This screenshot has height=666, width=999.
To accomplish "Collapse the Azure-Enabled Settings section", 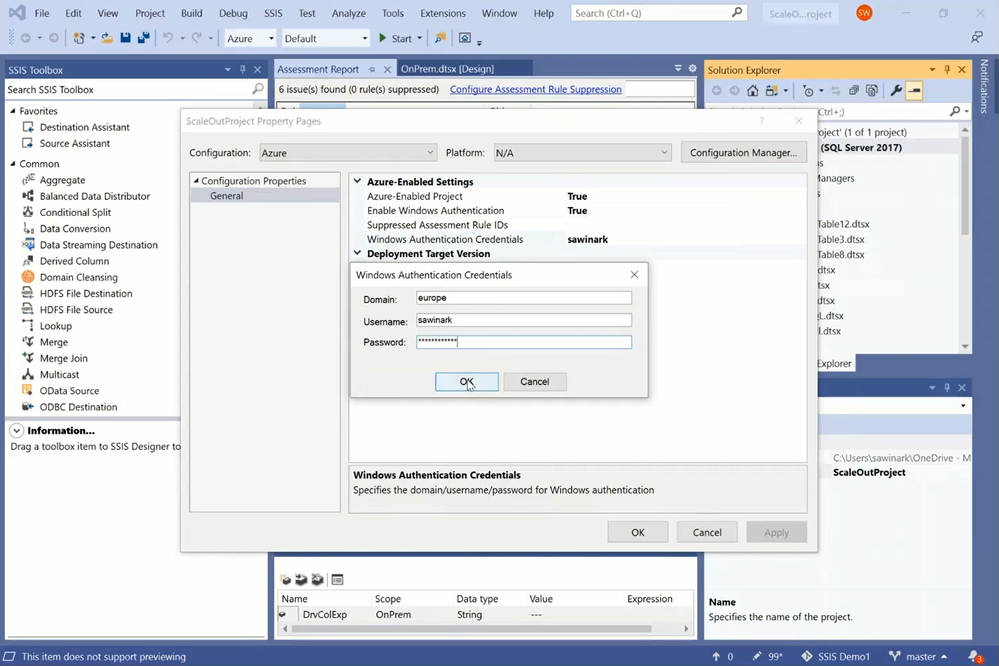I will (x=357, y=181).
